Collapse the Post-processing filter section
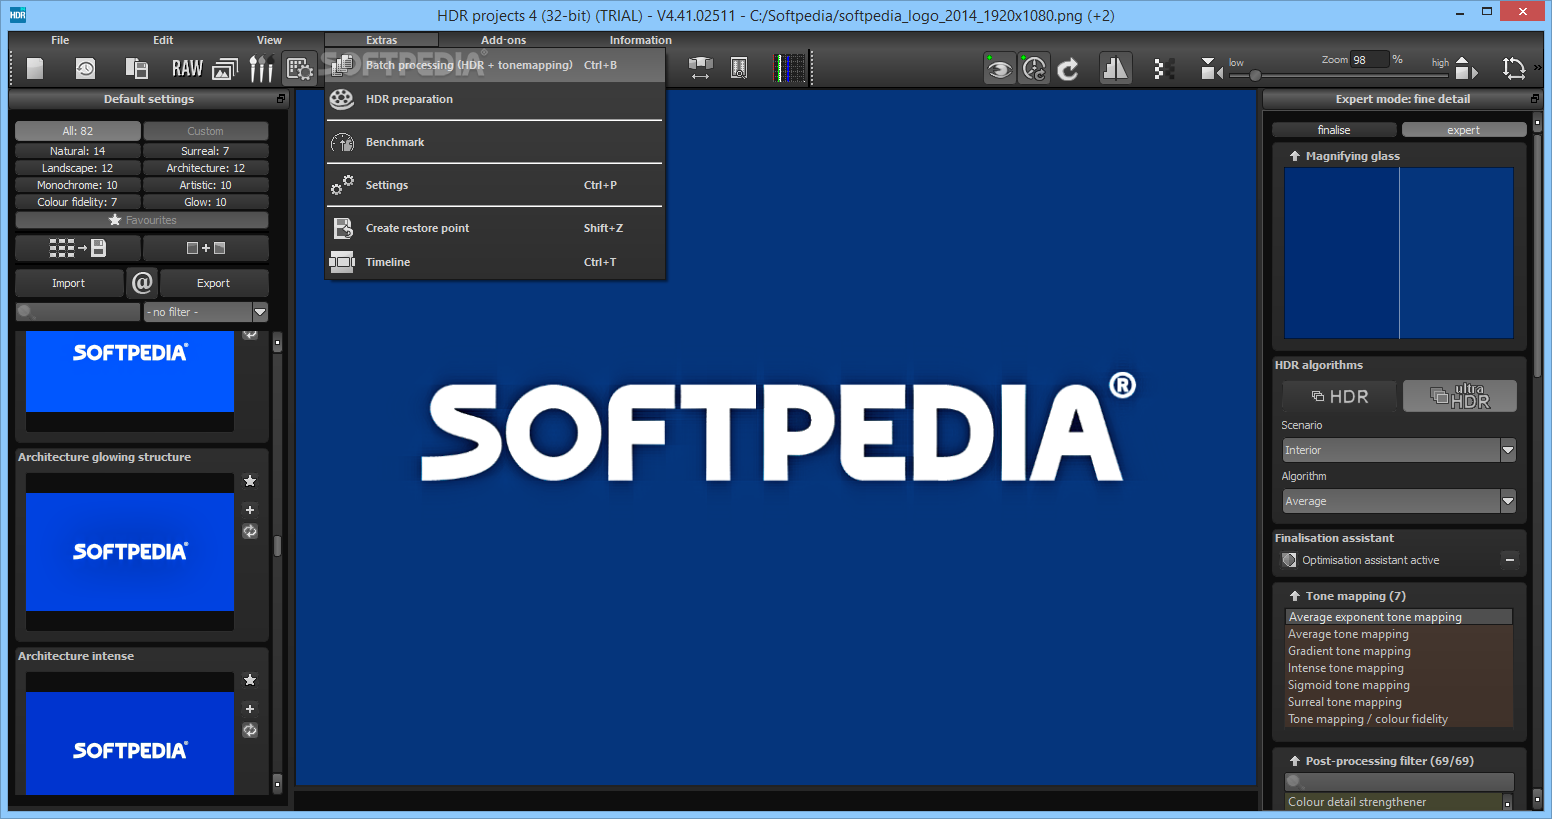This screenshot has width=1552, height=819. click(1295, 761)
